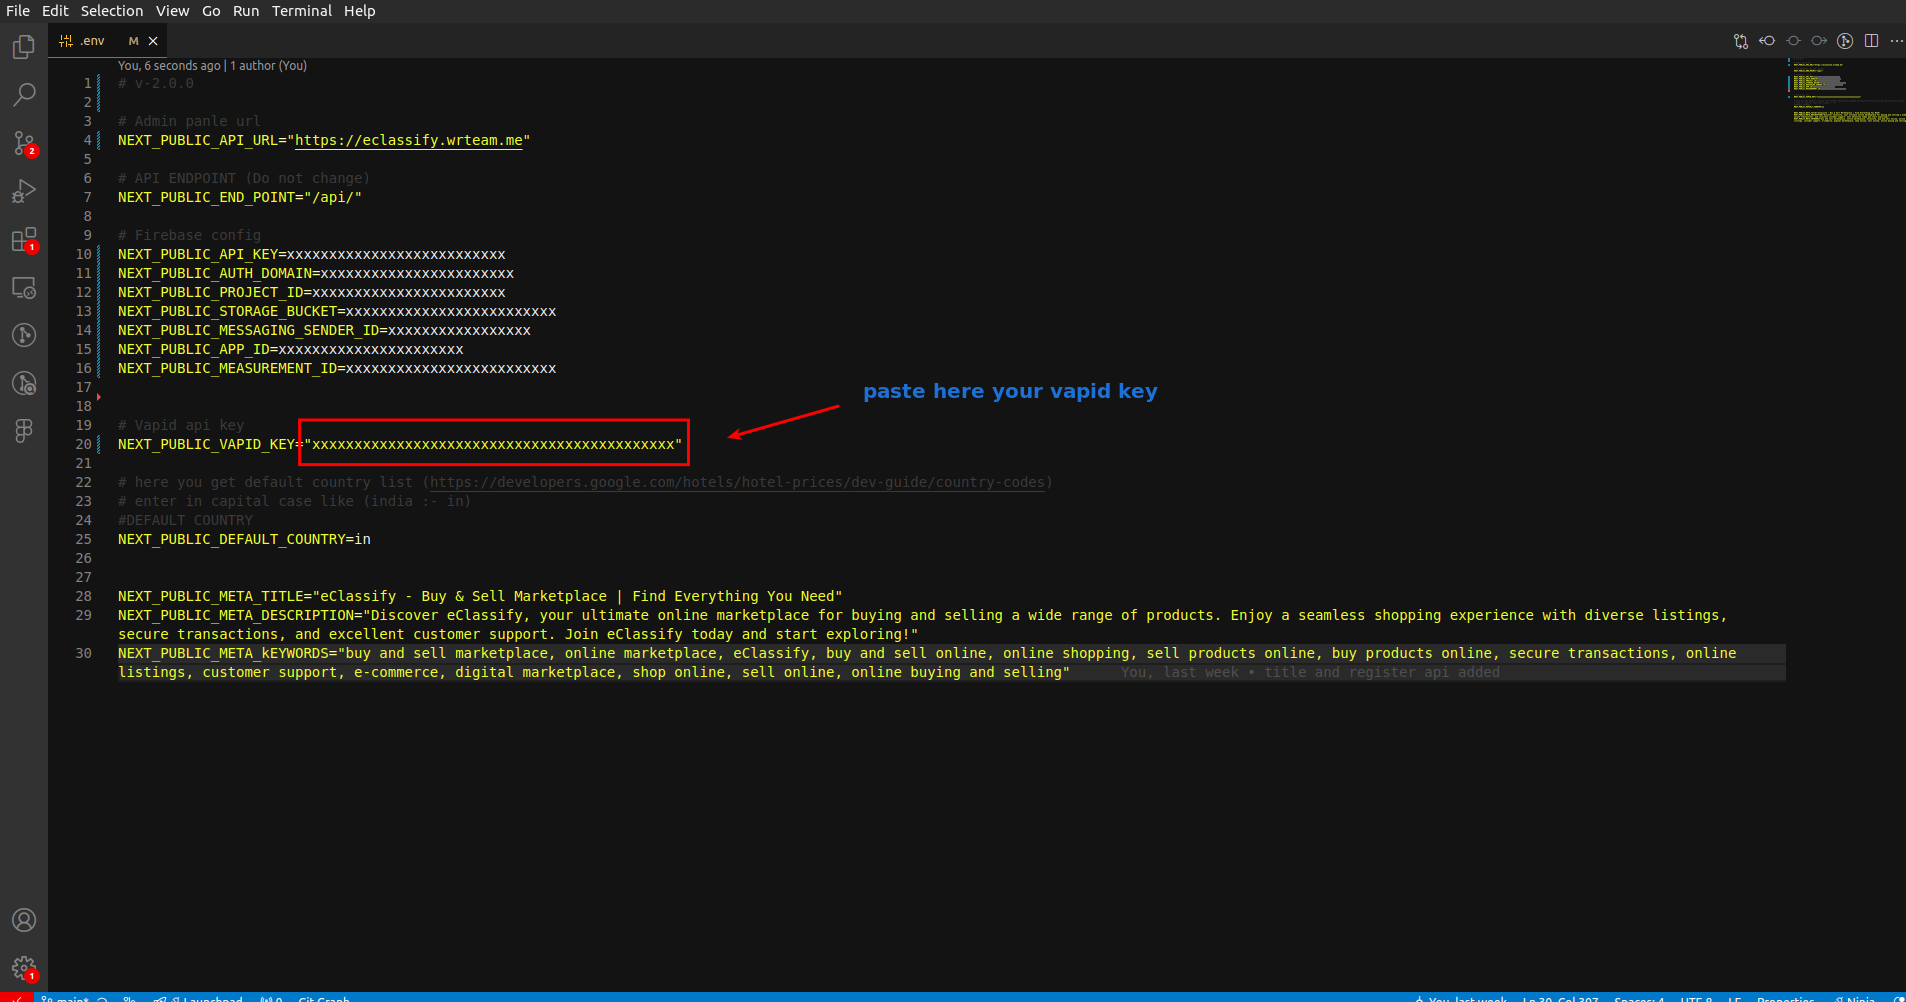
Task: Open the Search view in activity bar
Action: coord(24,95)
